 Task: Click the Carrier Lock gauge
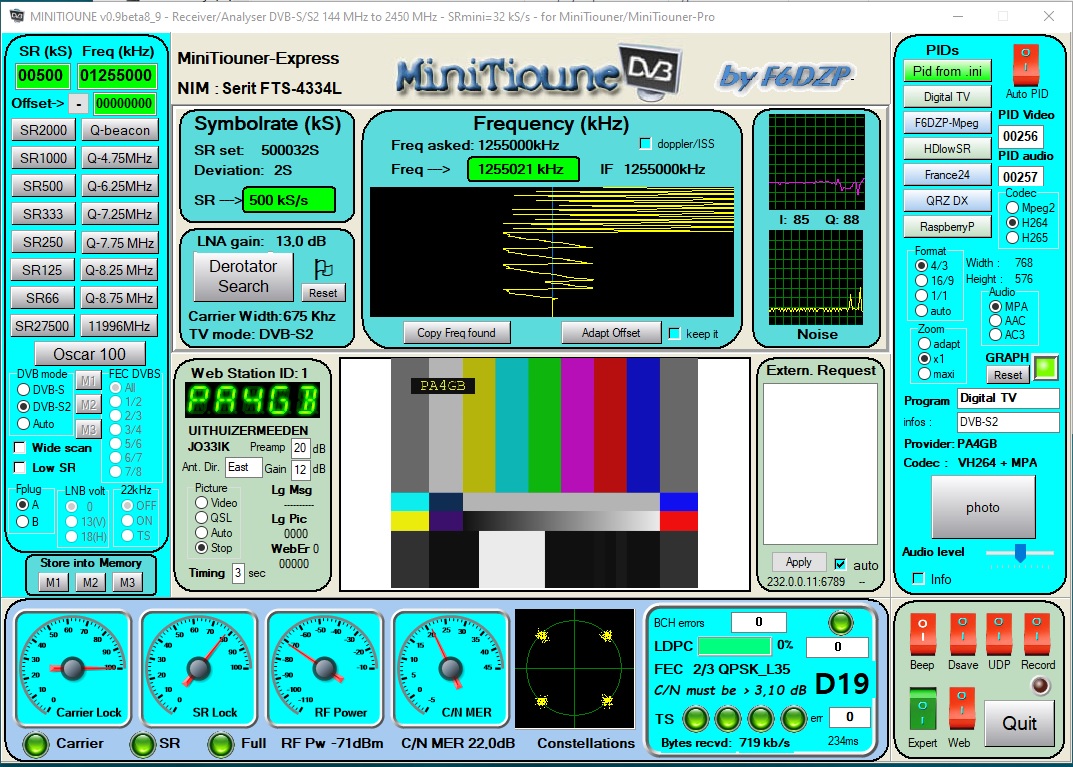(73, 668)
